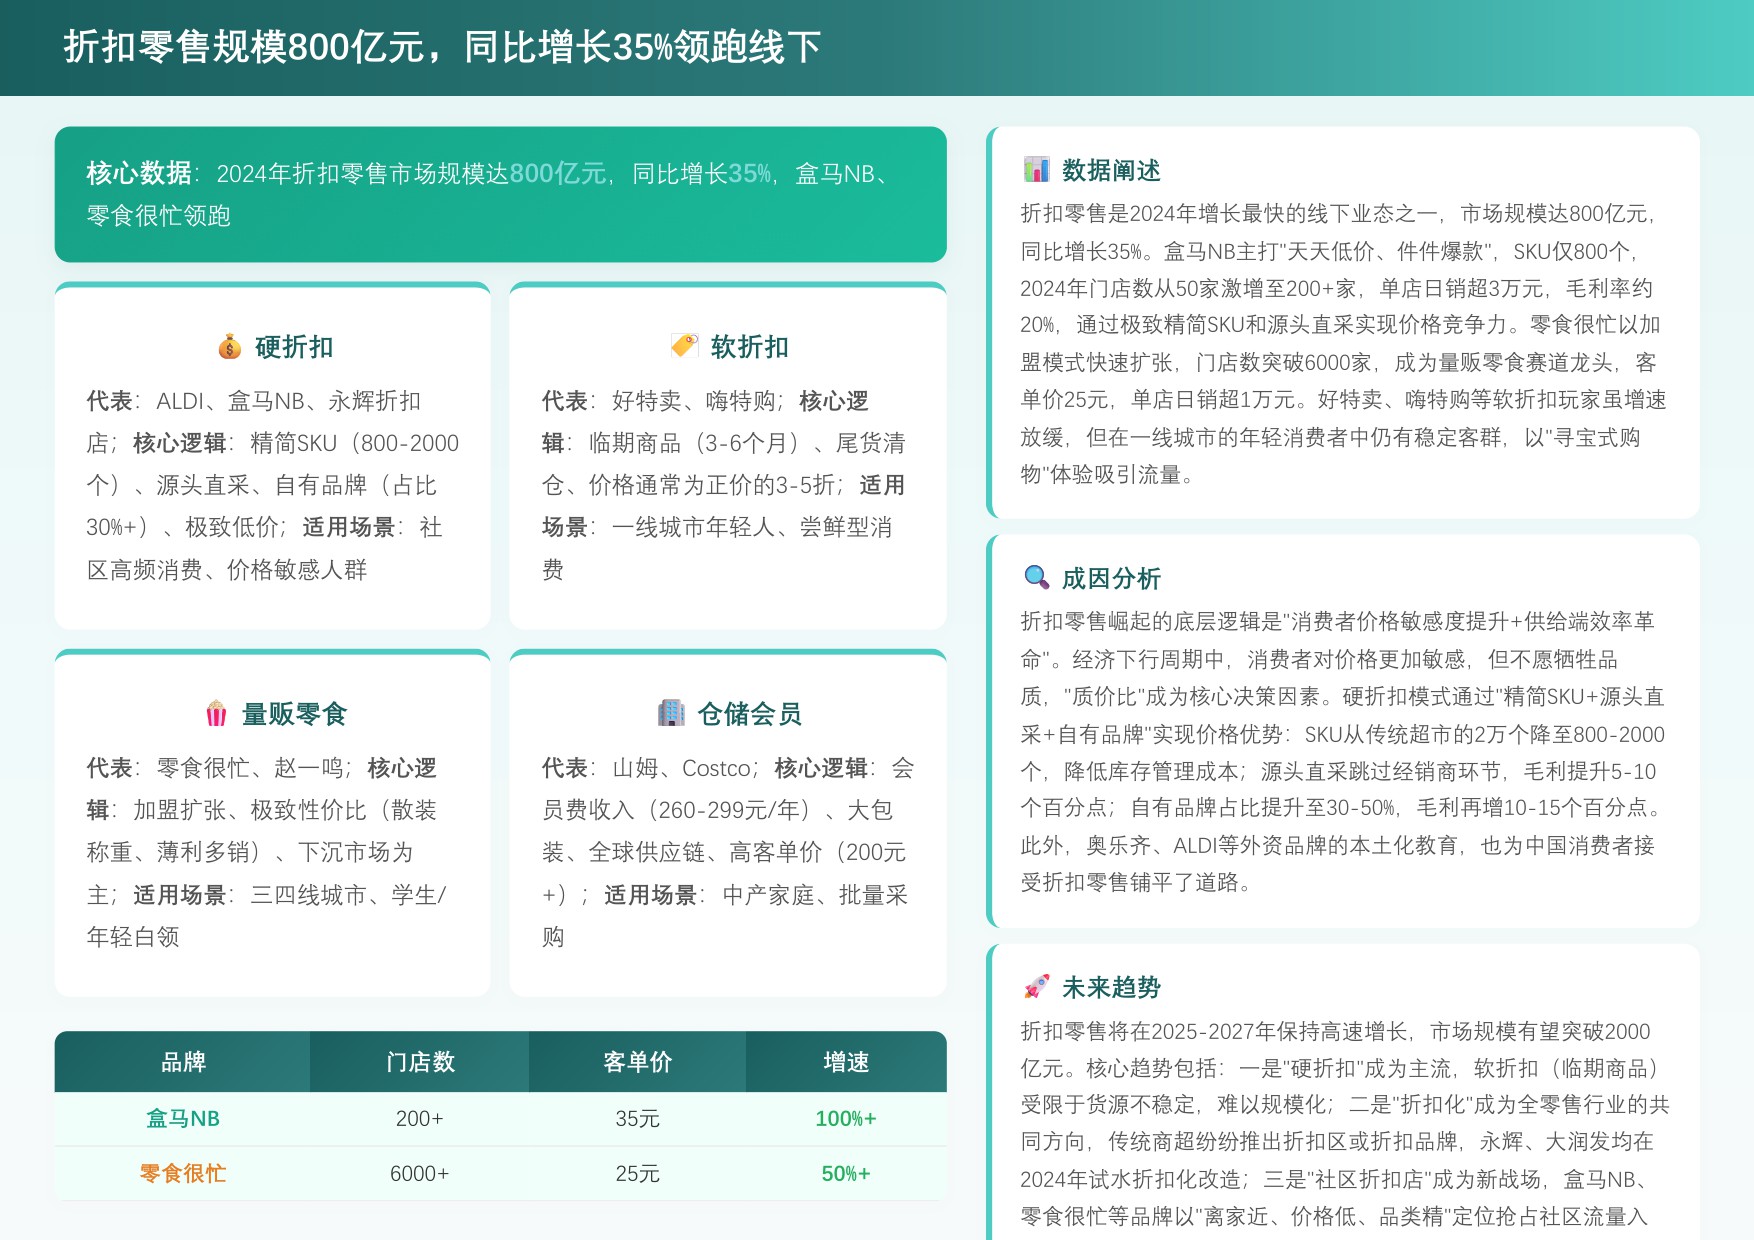Click the popcorn icon on 量贩零食 card
Screen dimensions: 1754x1240
point(216,713)
